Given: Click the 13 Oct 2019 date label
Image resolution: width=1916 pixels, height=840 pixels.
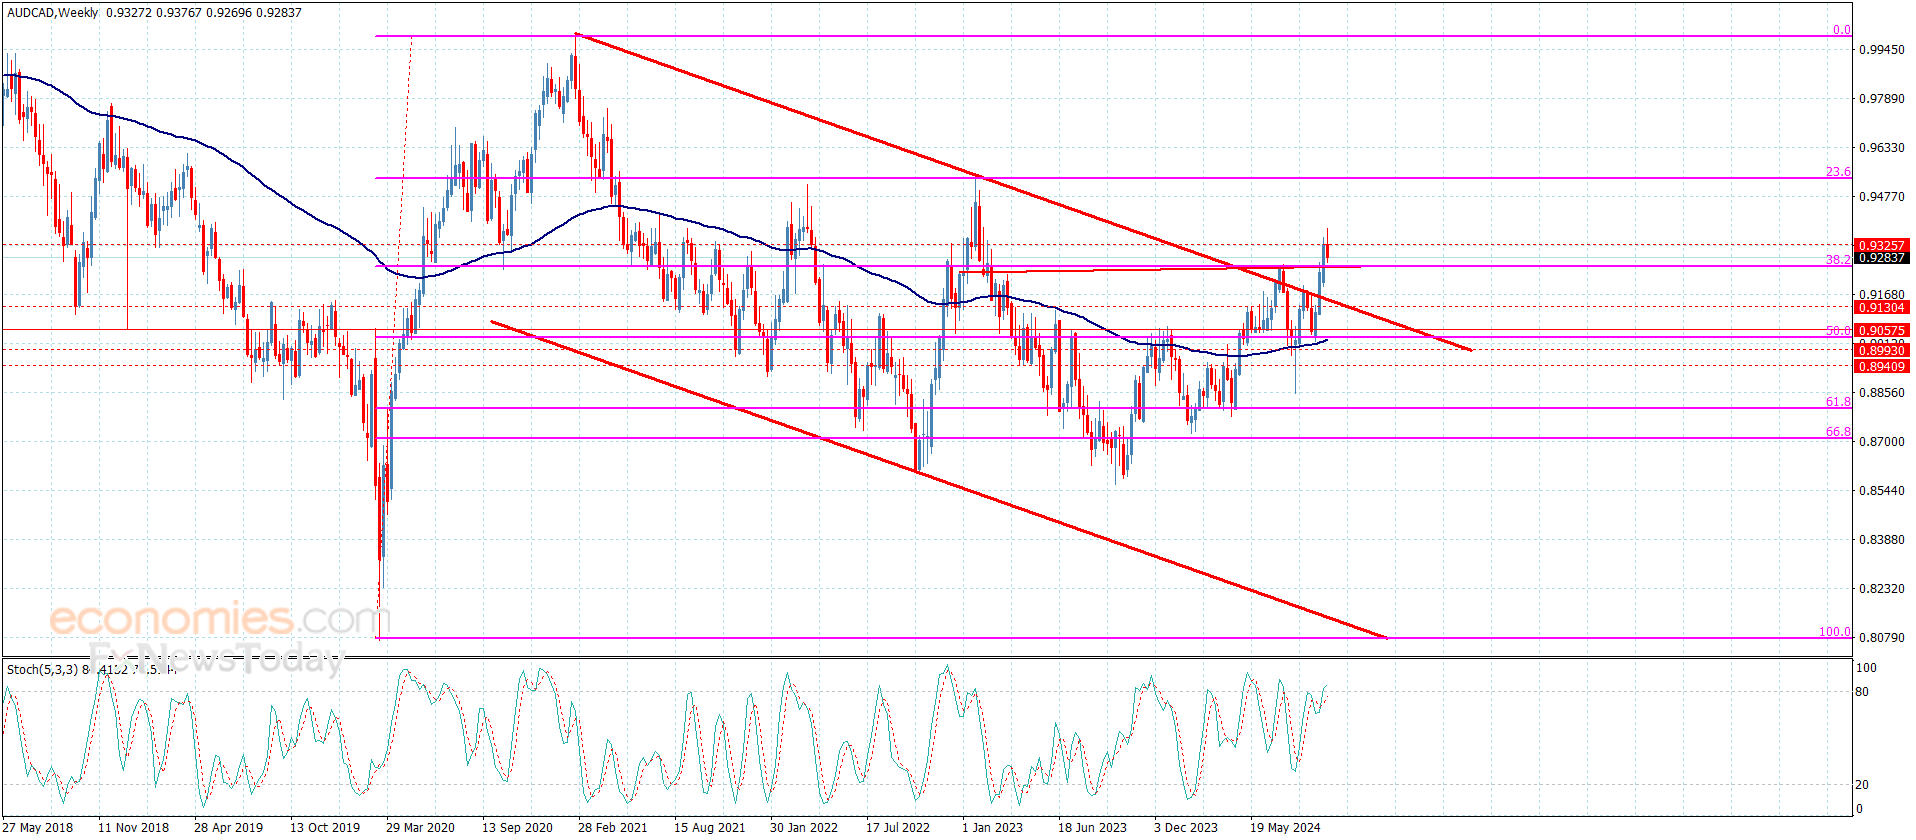Looking at the screenshot, I should 325,827.
